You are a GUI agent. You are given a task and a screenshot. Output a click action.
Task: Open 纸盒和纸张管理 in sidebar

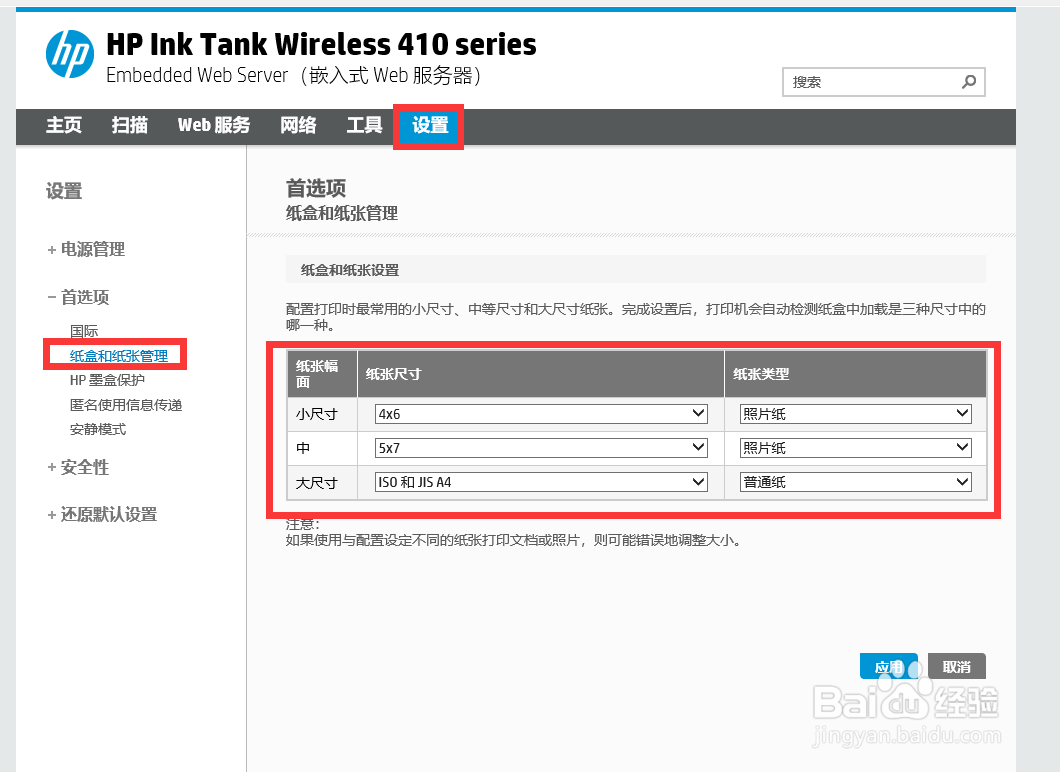(x=119, y=356)
